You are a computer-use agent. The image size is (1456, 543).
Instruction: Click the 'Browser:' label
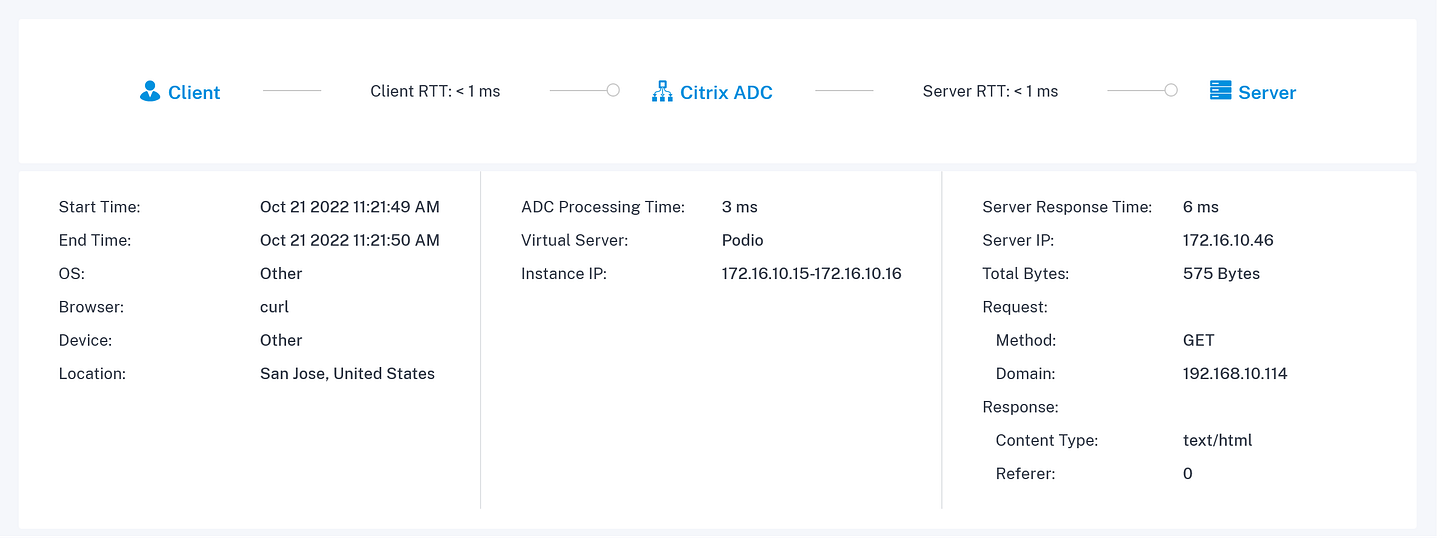[91, 307]
